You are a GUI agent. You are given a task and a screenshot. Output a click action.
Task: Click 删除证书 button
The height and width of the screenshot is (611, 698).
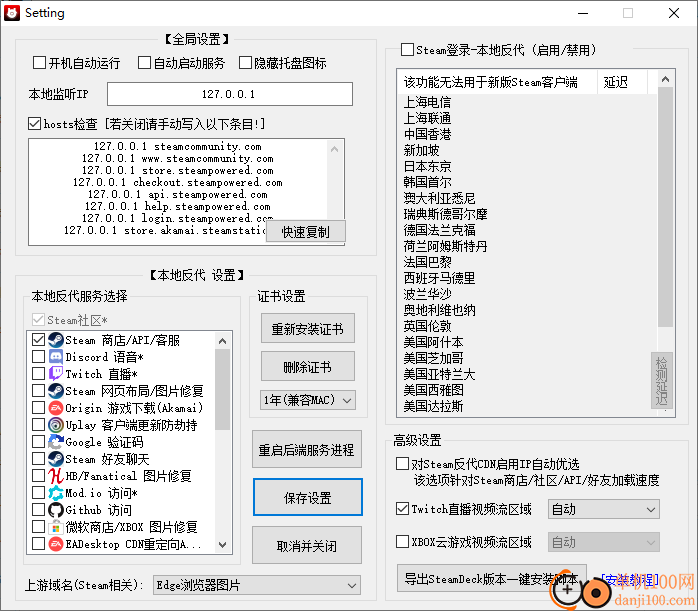(308, 367)
